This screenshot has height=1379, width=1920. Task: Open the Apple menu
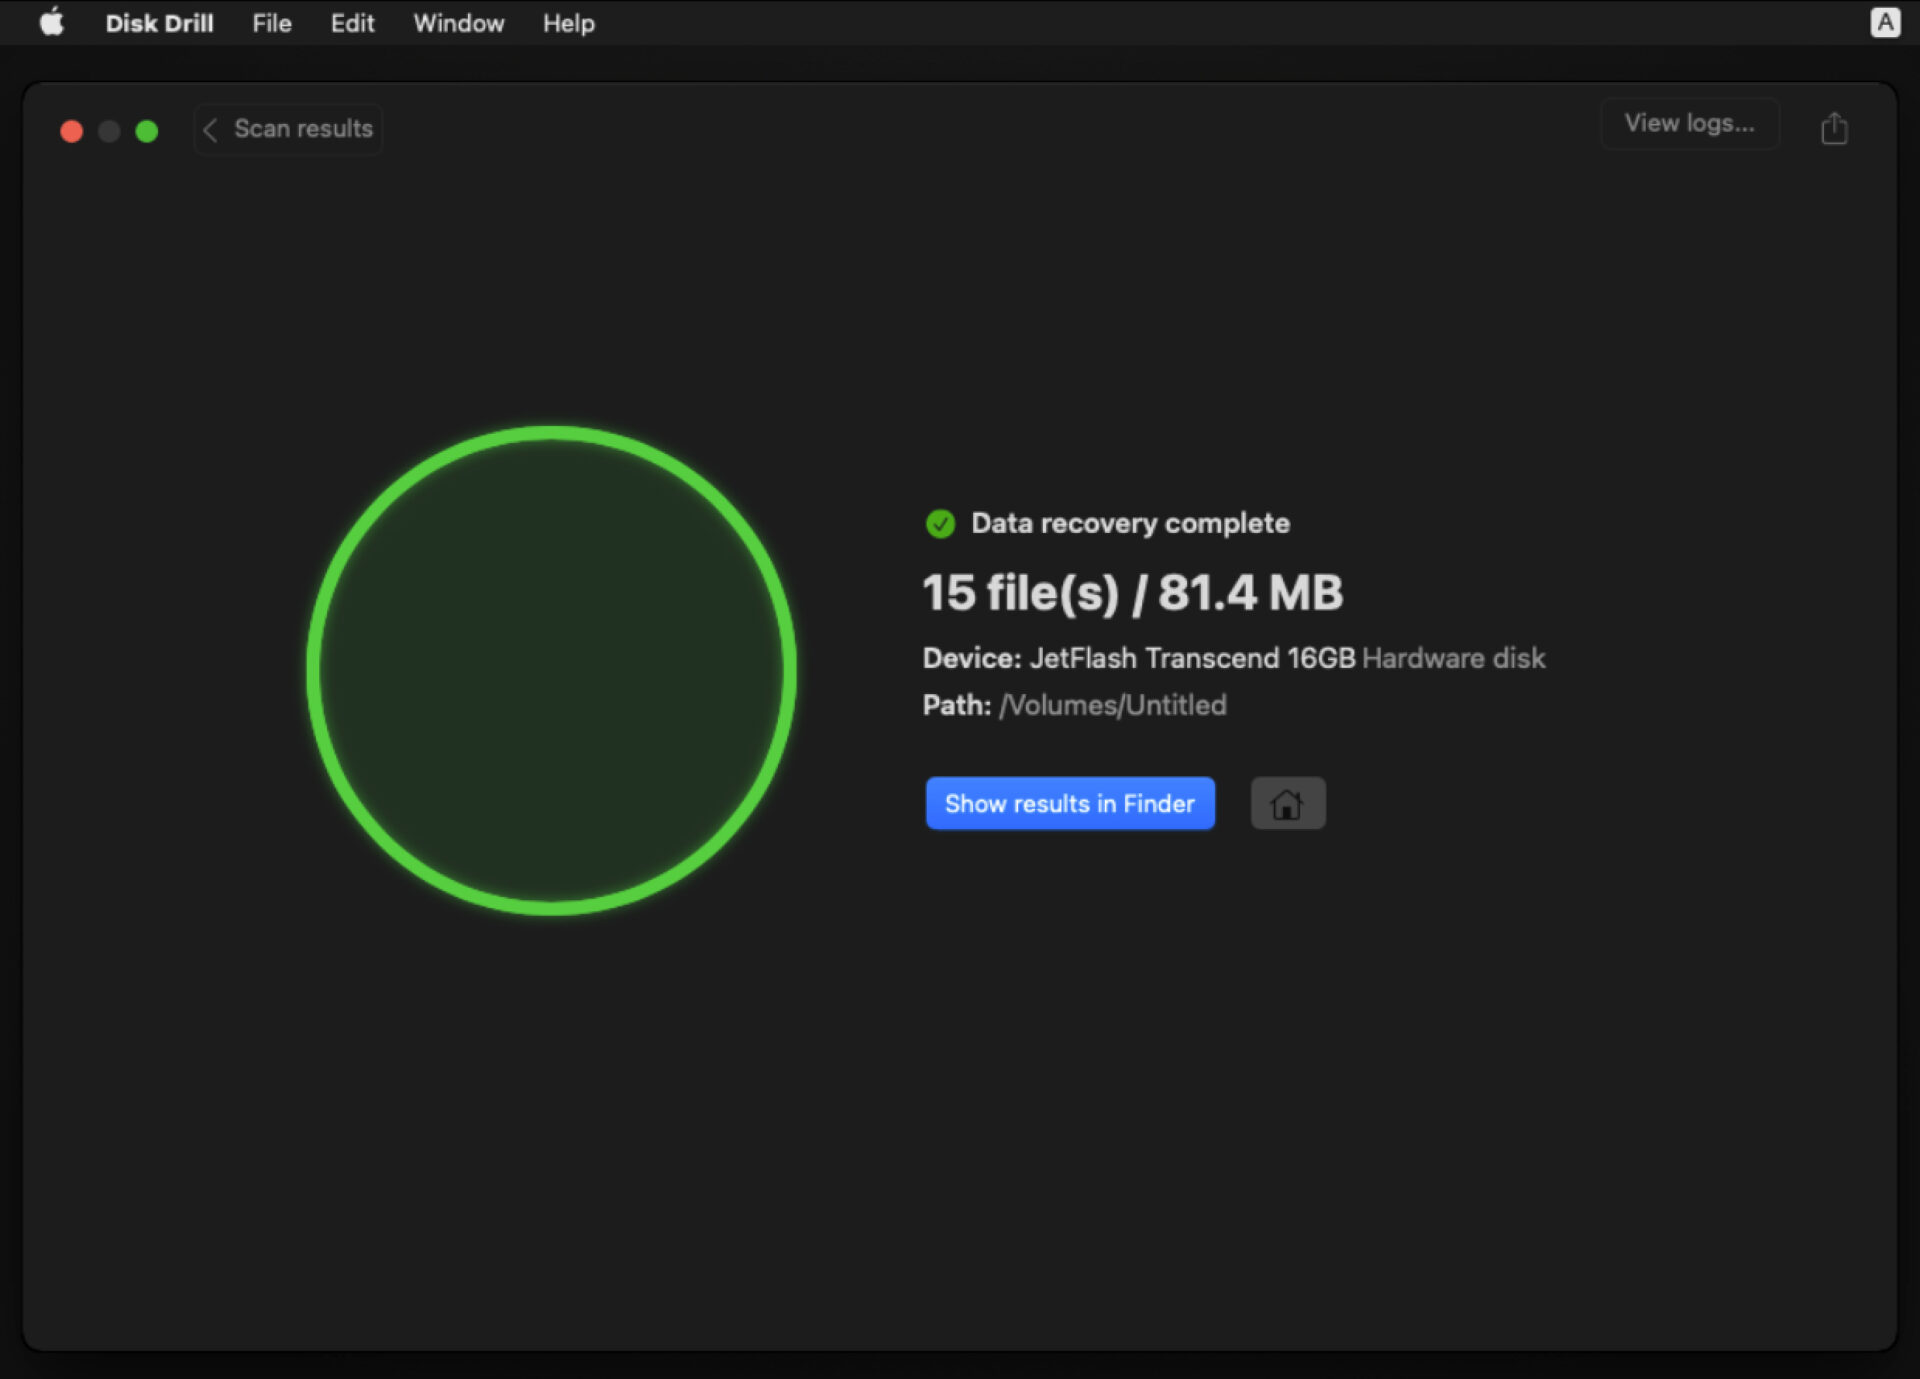[x=52, y=22]
